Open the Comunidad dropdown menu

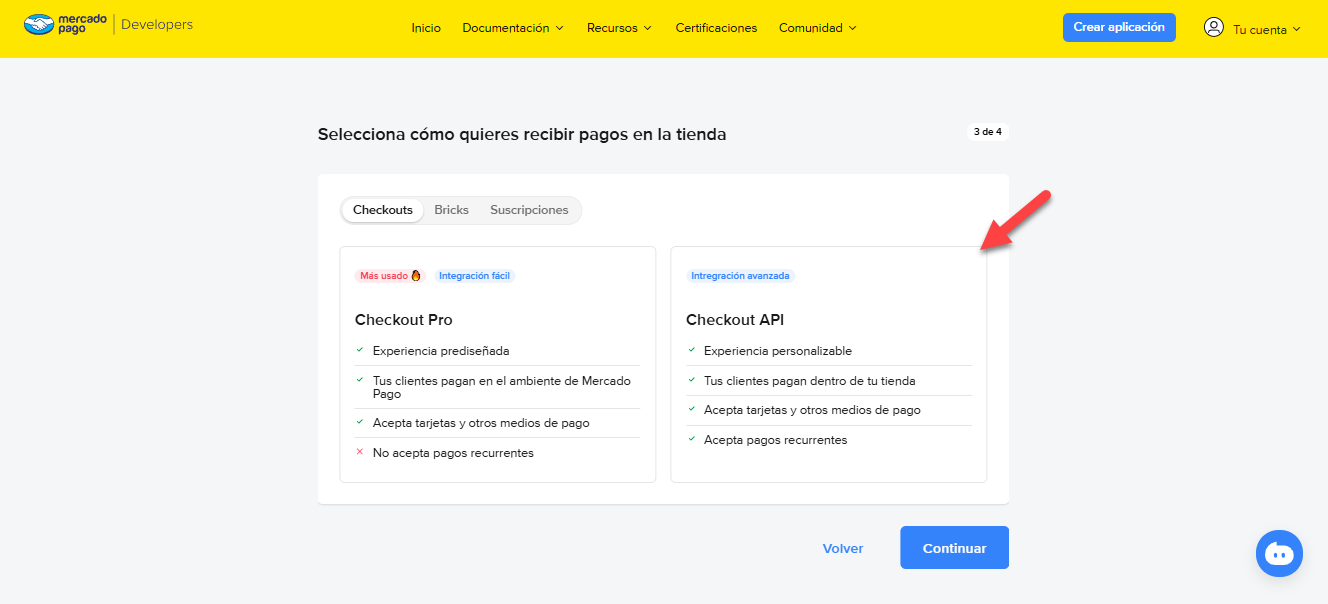pyautogui.click(x=817, y=28)
